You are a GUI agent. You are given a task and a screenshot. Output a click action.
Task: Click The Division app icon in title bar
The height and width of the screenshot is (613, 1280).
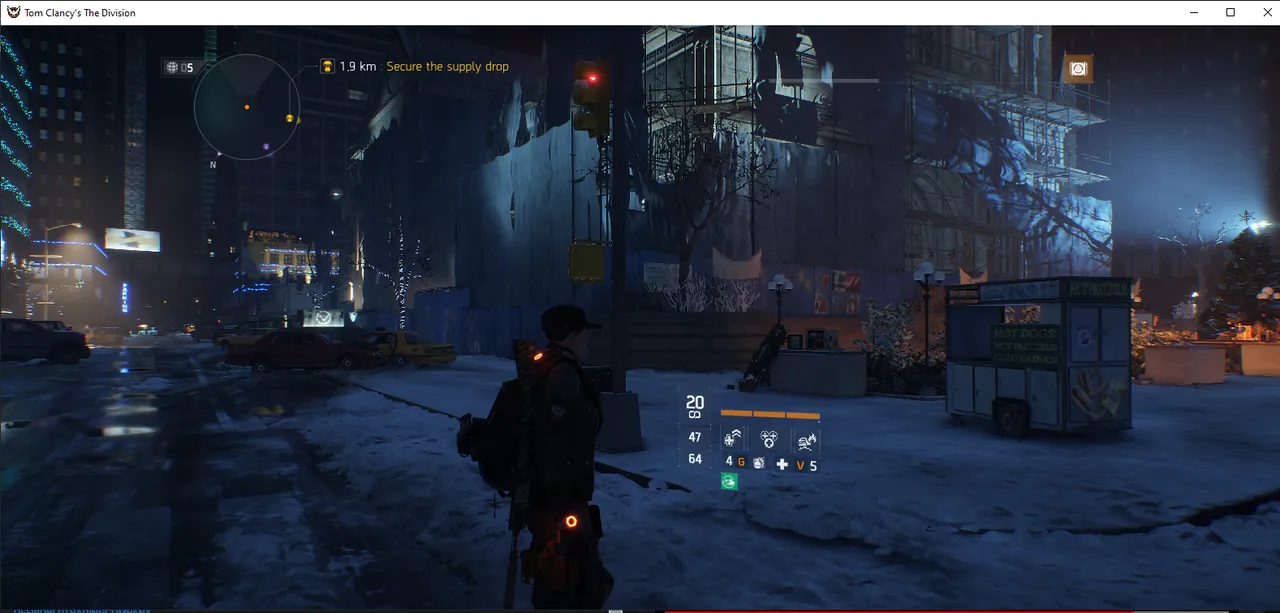click(13, 12)
